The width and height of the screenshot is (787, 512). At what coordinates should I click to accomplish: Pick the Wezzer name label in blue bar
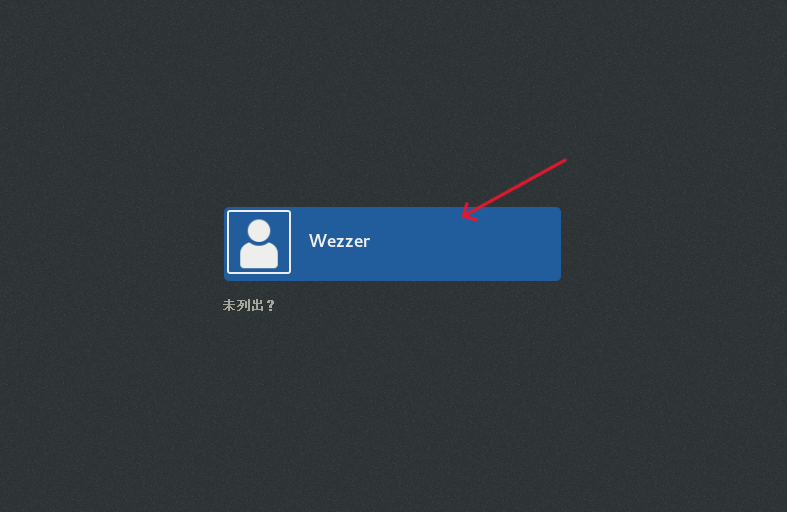point(339,241)
